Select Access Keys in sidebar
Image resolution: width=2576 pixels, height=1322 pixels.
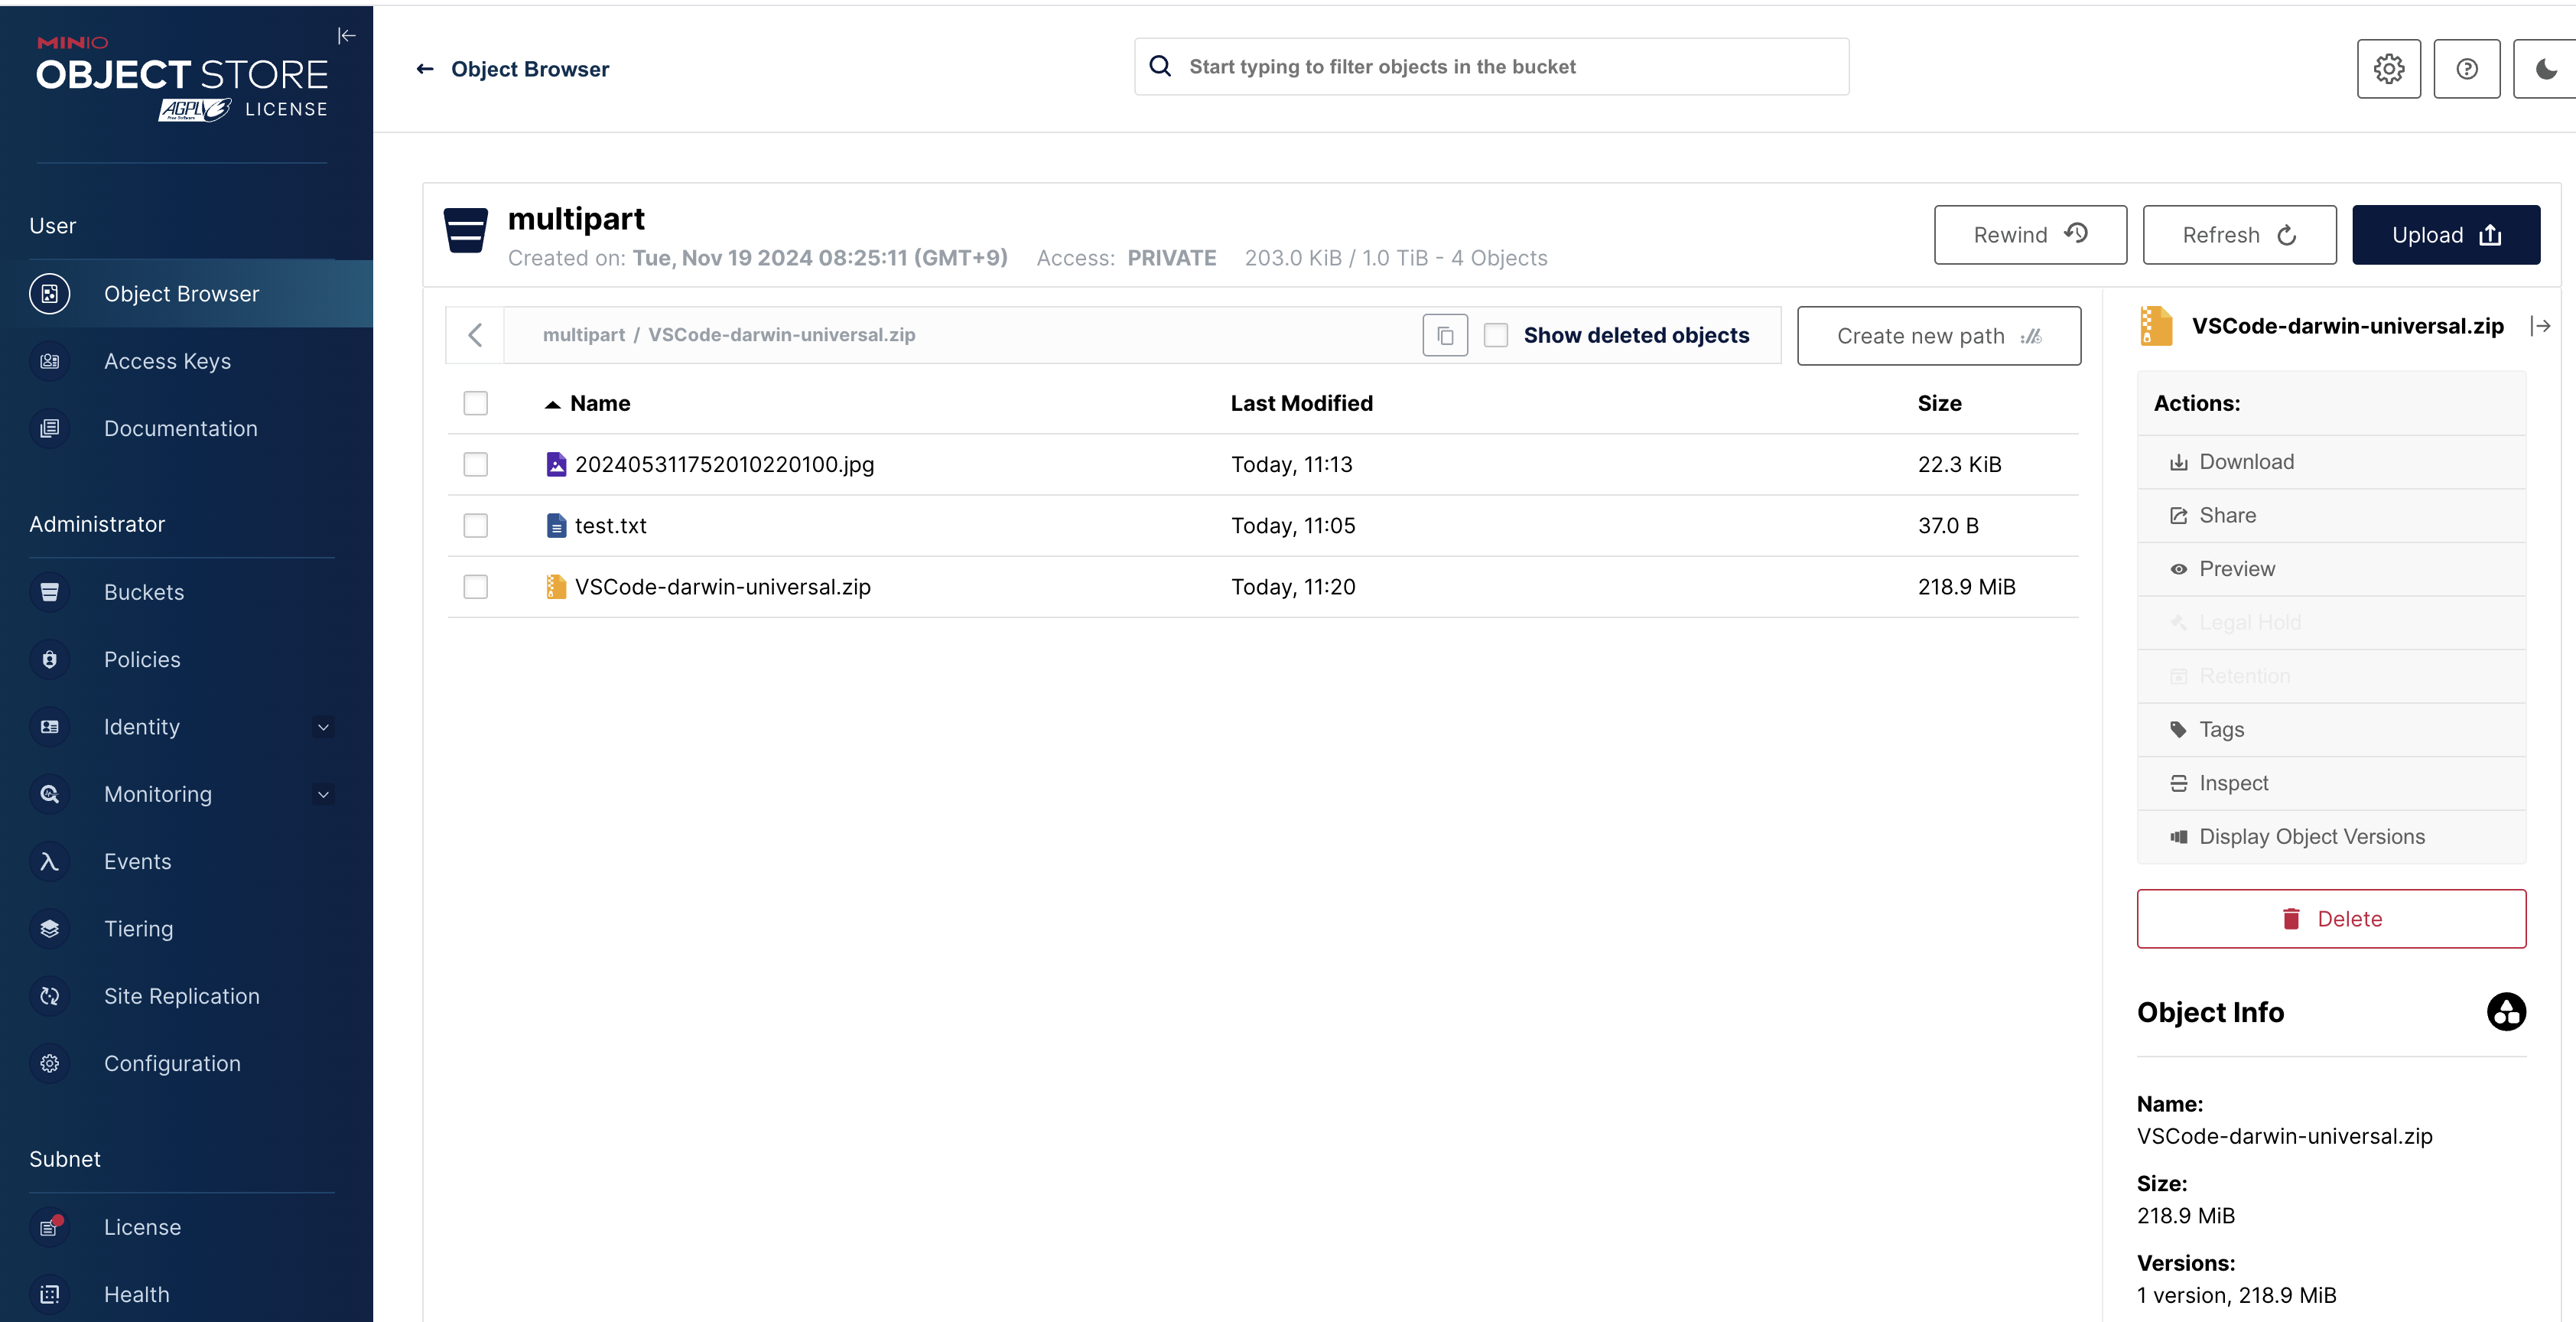click(167, 361)
